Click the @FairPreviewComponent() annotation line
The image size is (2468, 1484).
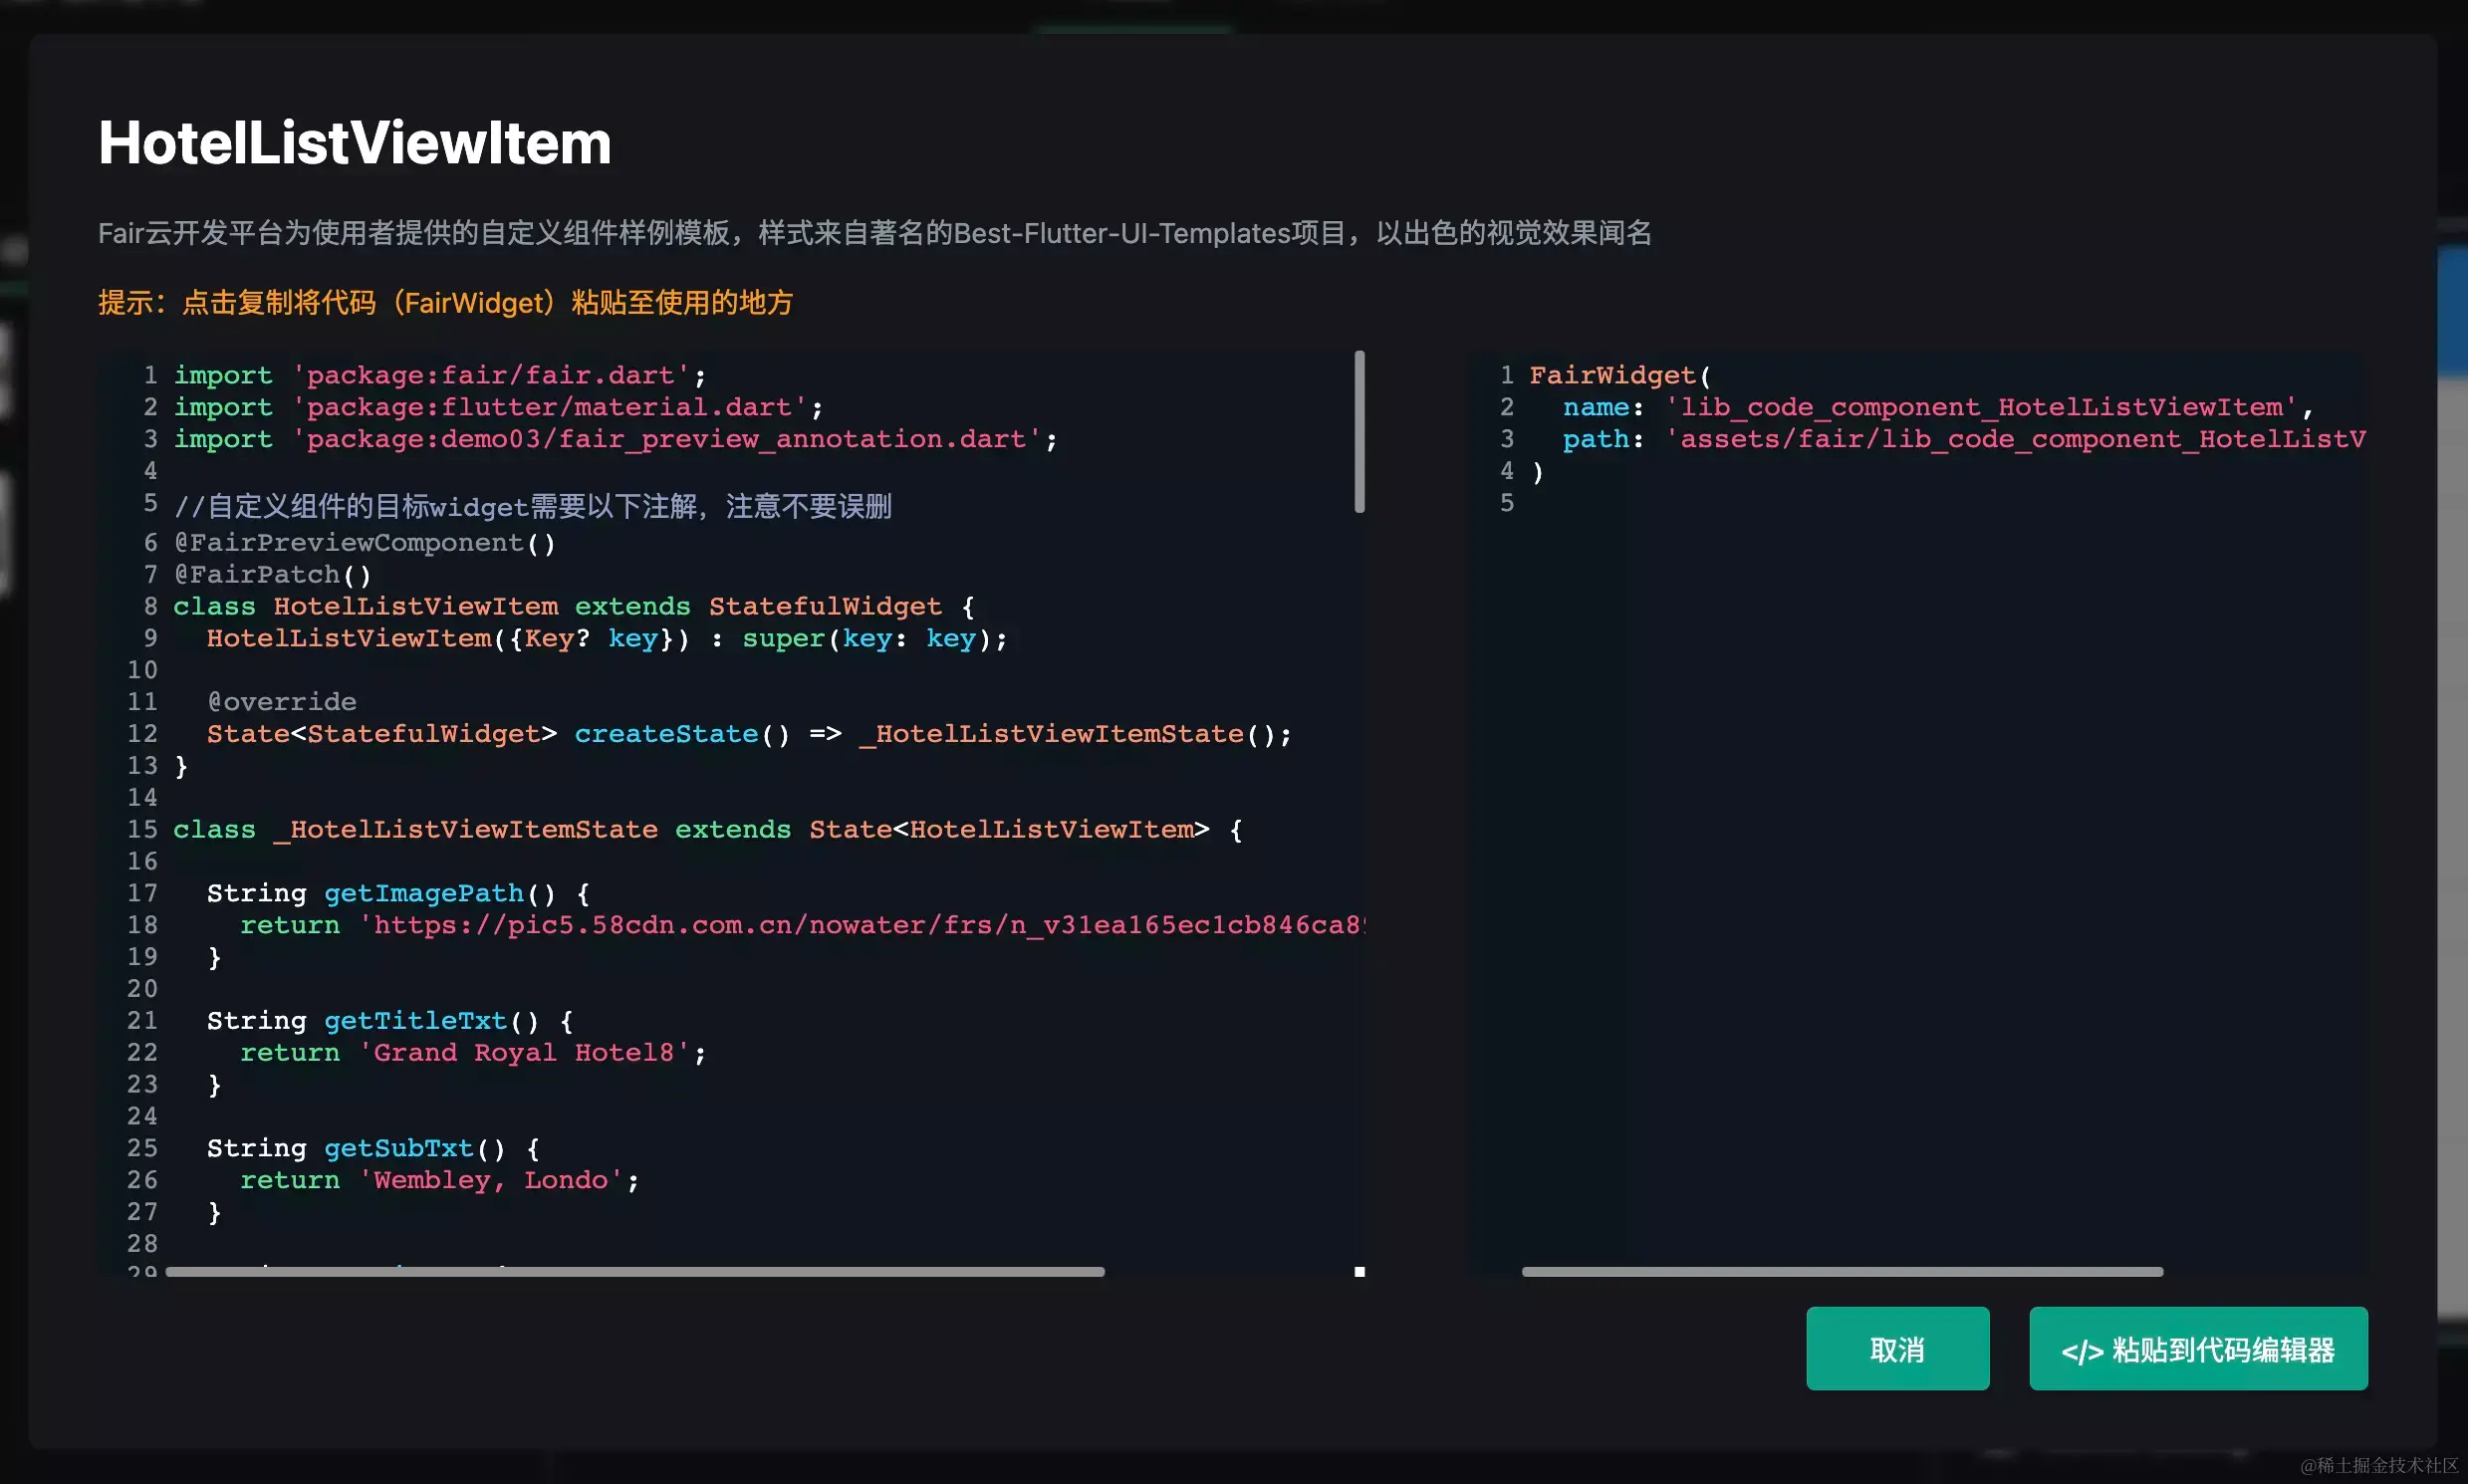click(x=364, y=542)
